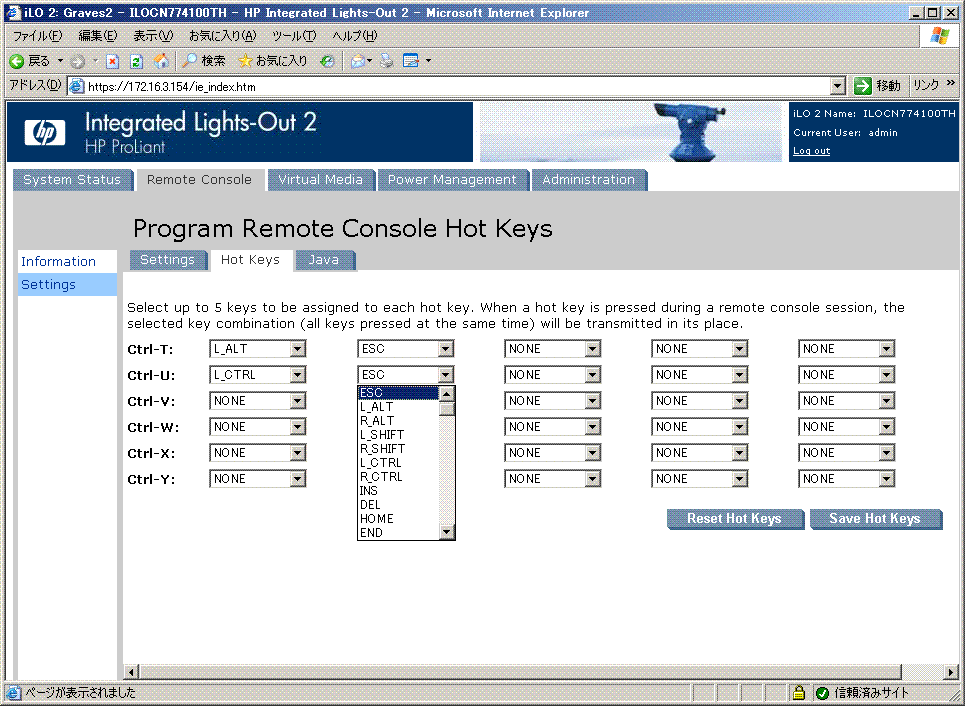Select L_CTRL in the open dropdown list
This screenshot has width=965, height=706.
(399, 463)
